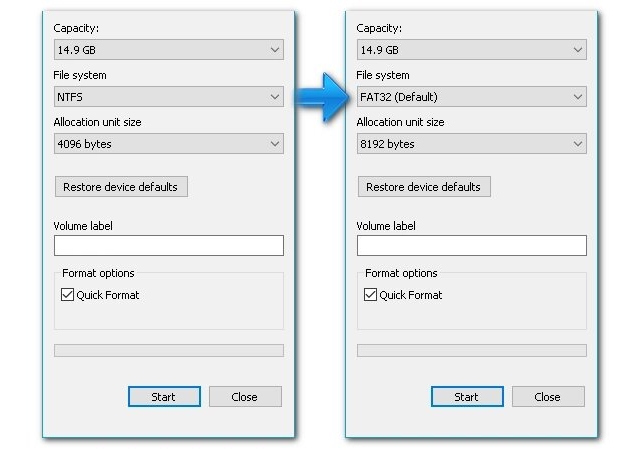637x450 pixels.
Task: Close the FAT32 format dialog using Close
Action: pyautogui.click(x=548, y=397)
